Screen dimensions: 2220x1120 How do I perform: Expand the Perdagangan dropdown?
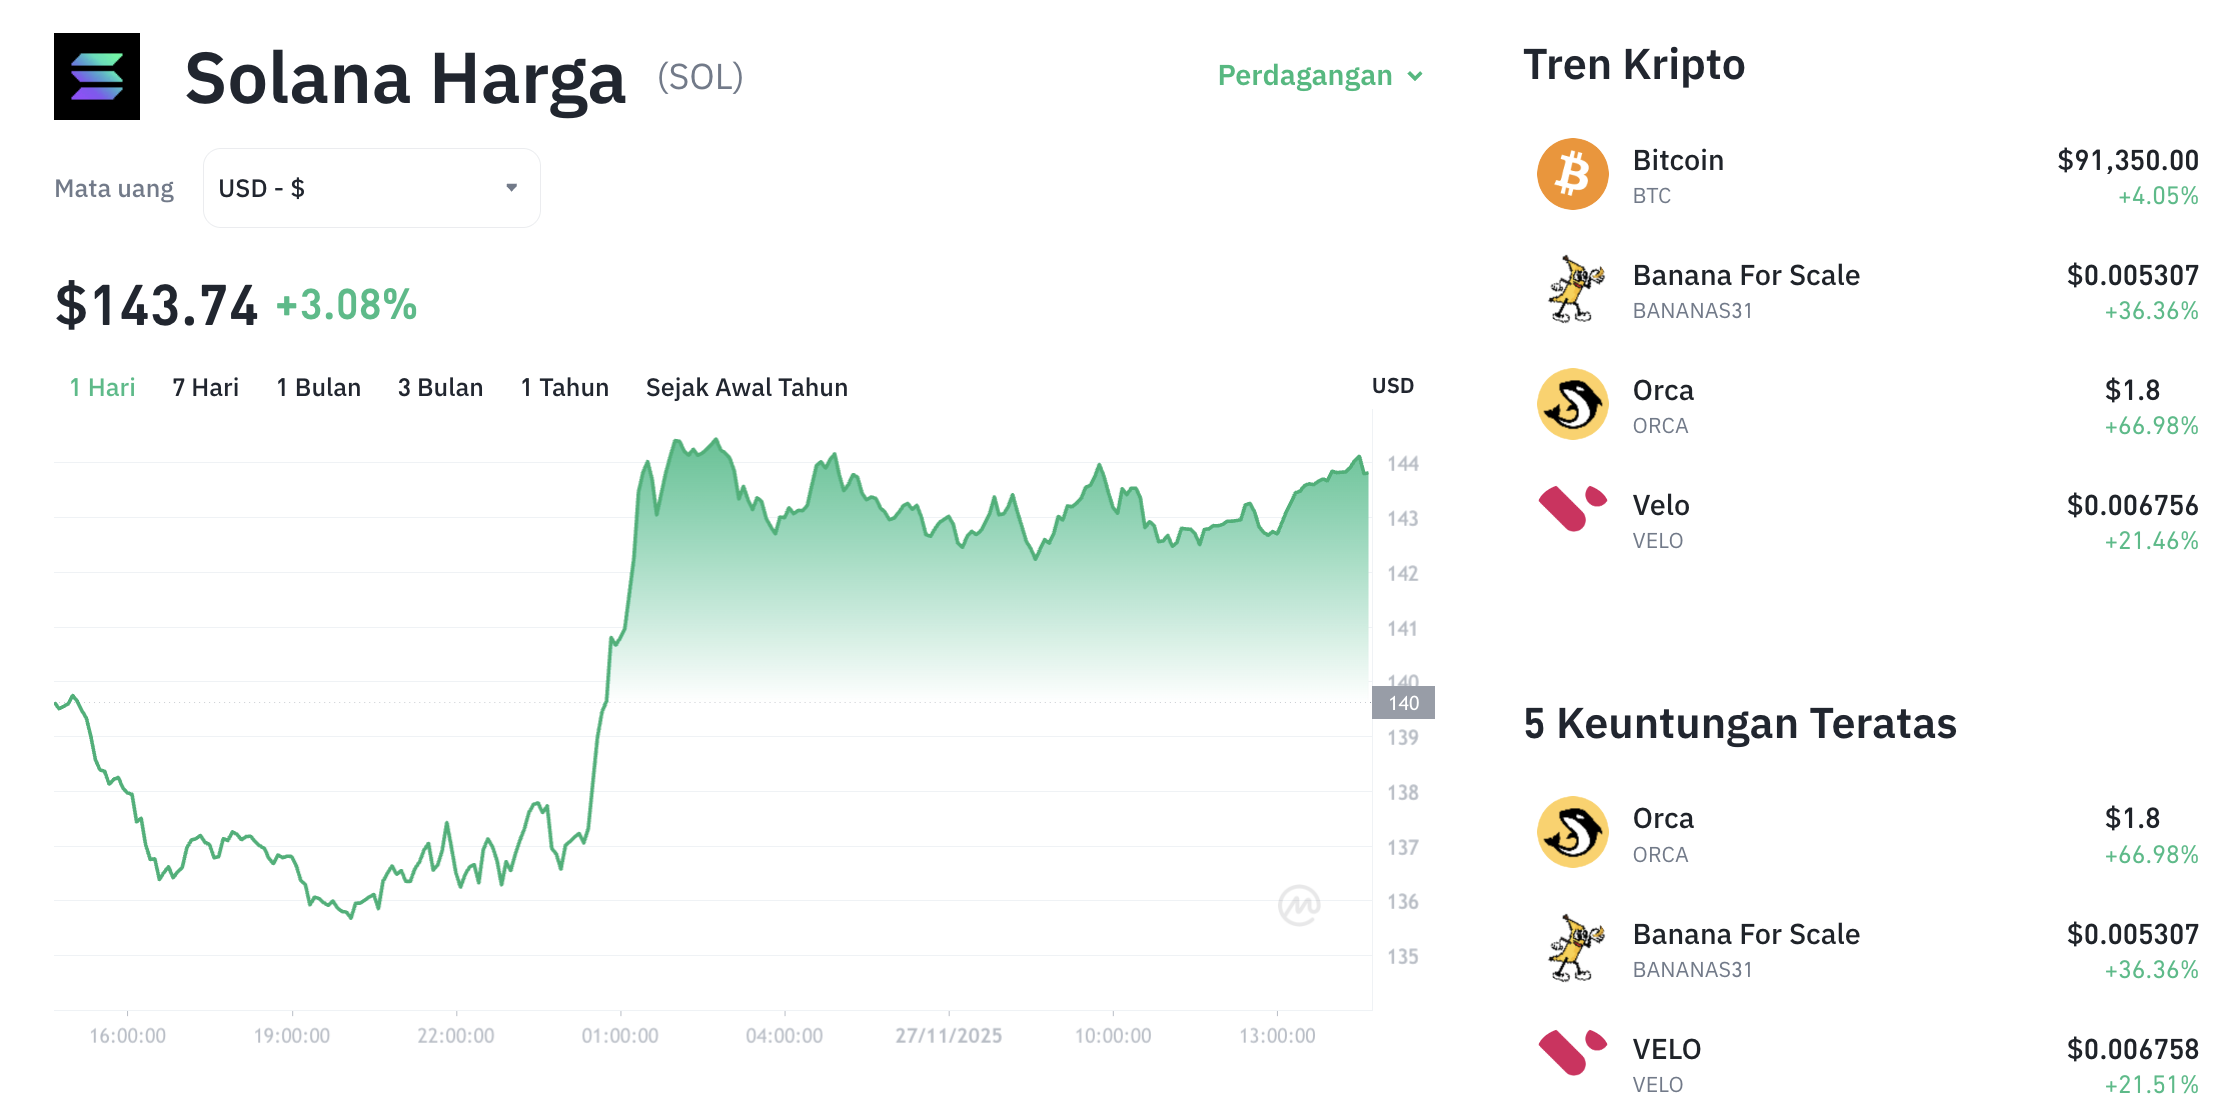[x=1318, y=75]
